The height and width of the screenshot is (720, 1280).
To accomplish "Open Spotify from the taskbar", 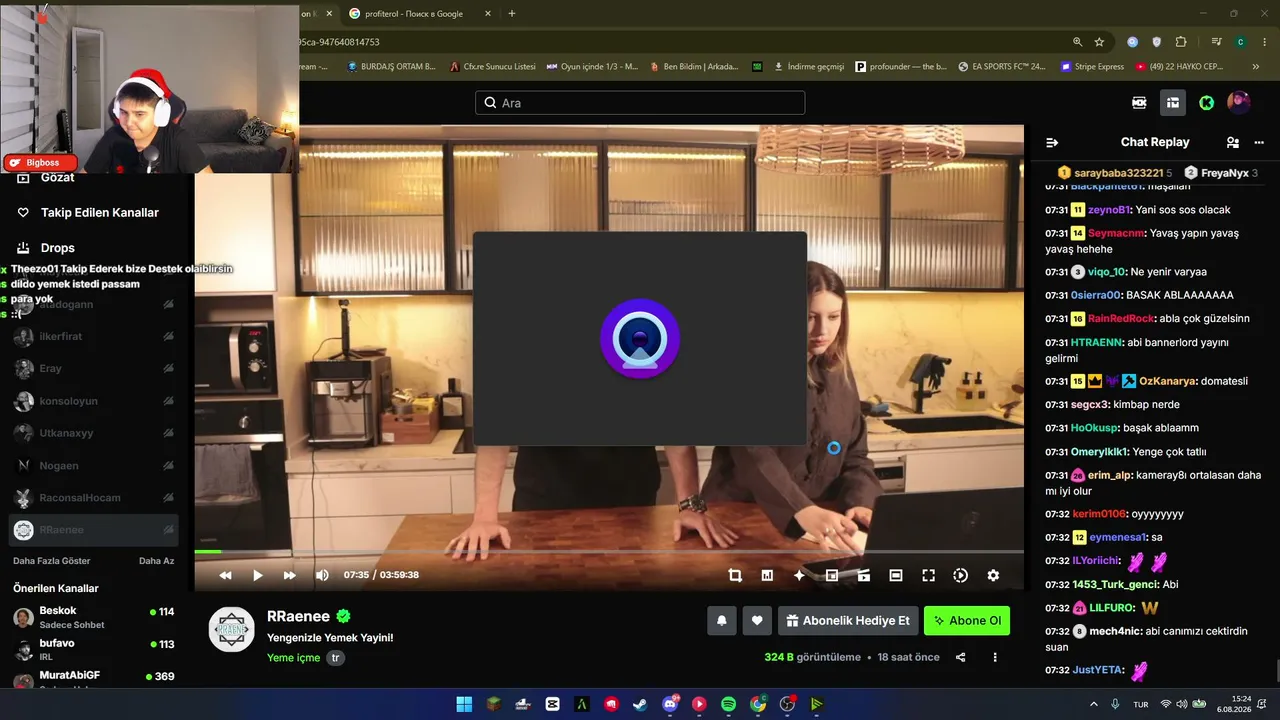I will tap(728, 704).
